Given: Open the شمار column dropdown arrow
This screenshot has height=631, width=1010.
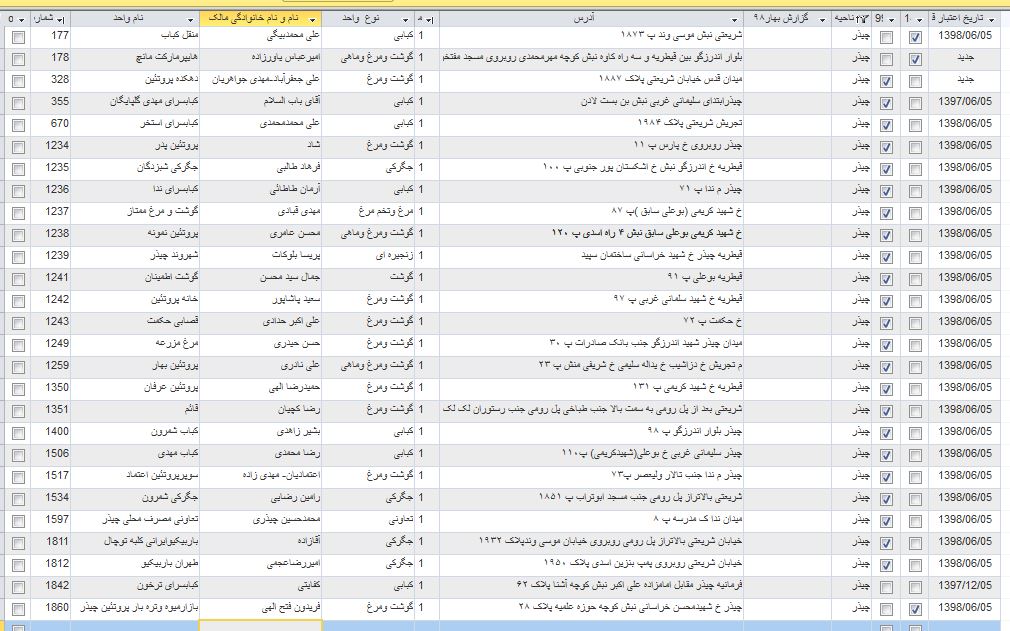Looking at the screenshot, I should point(61,19).
